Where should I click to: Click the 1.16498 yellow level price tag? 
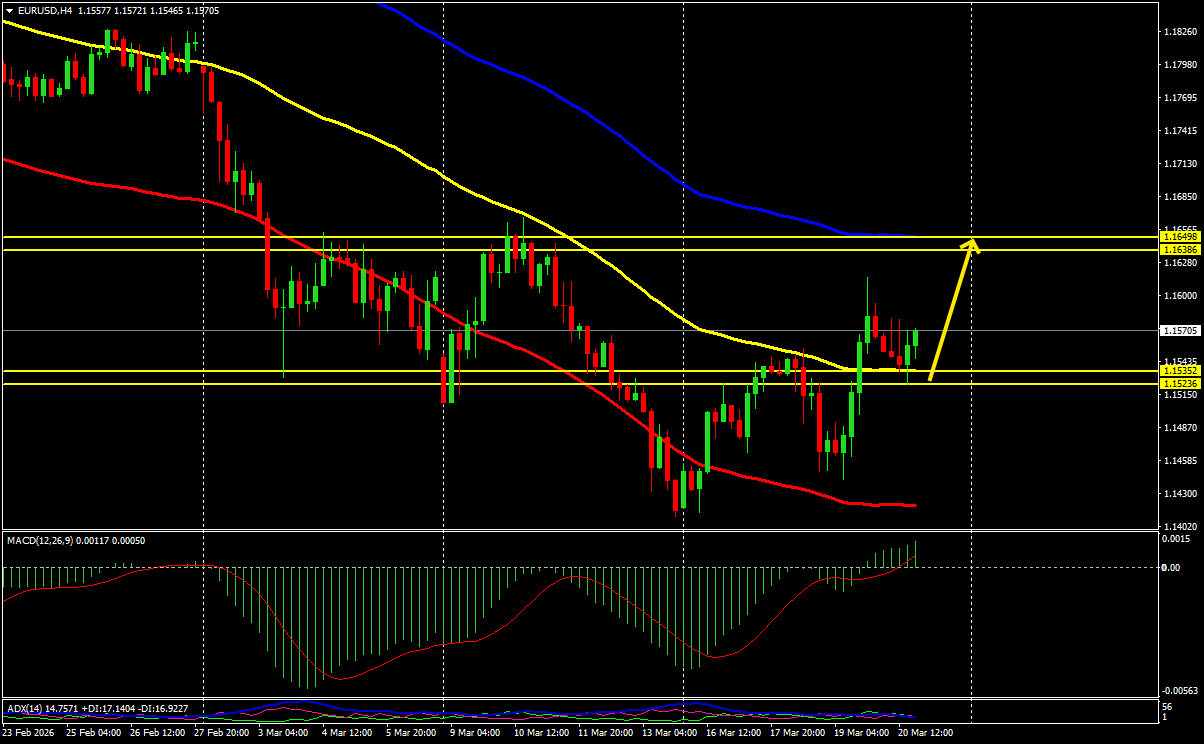point(1180,236)
